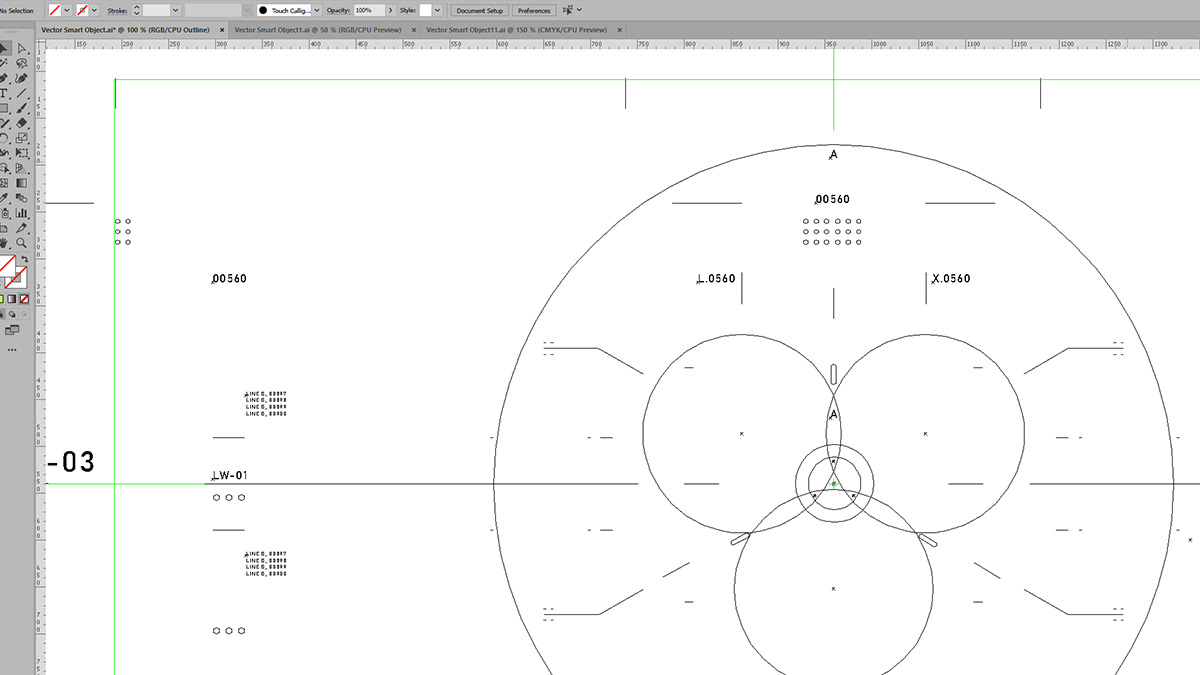Select the Paintbrush tool
The width and height of the screenshot is (1200, 675).
pyautogui.click(x=21, y=107)
